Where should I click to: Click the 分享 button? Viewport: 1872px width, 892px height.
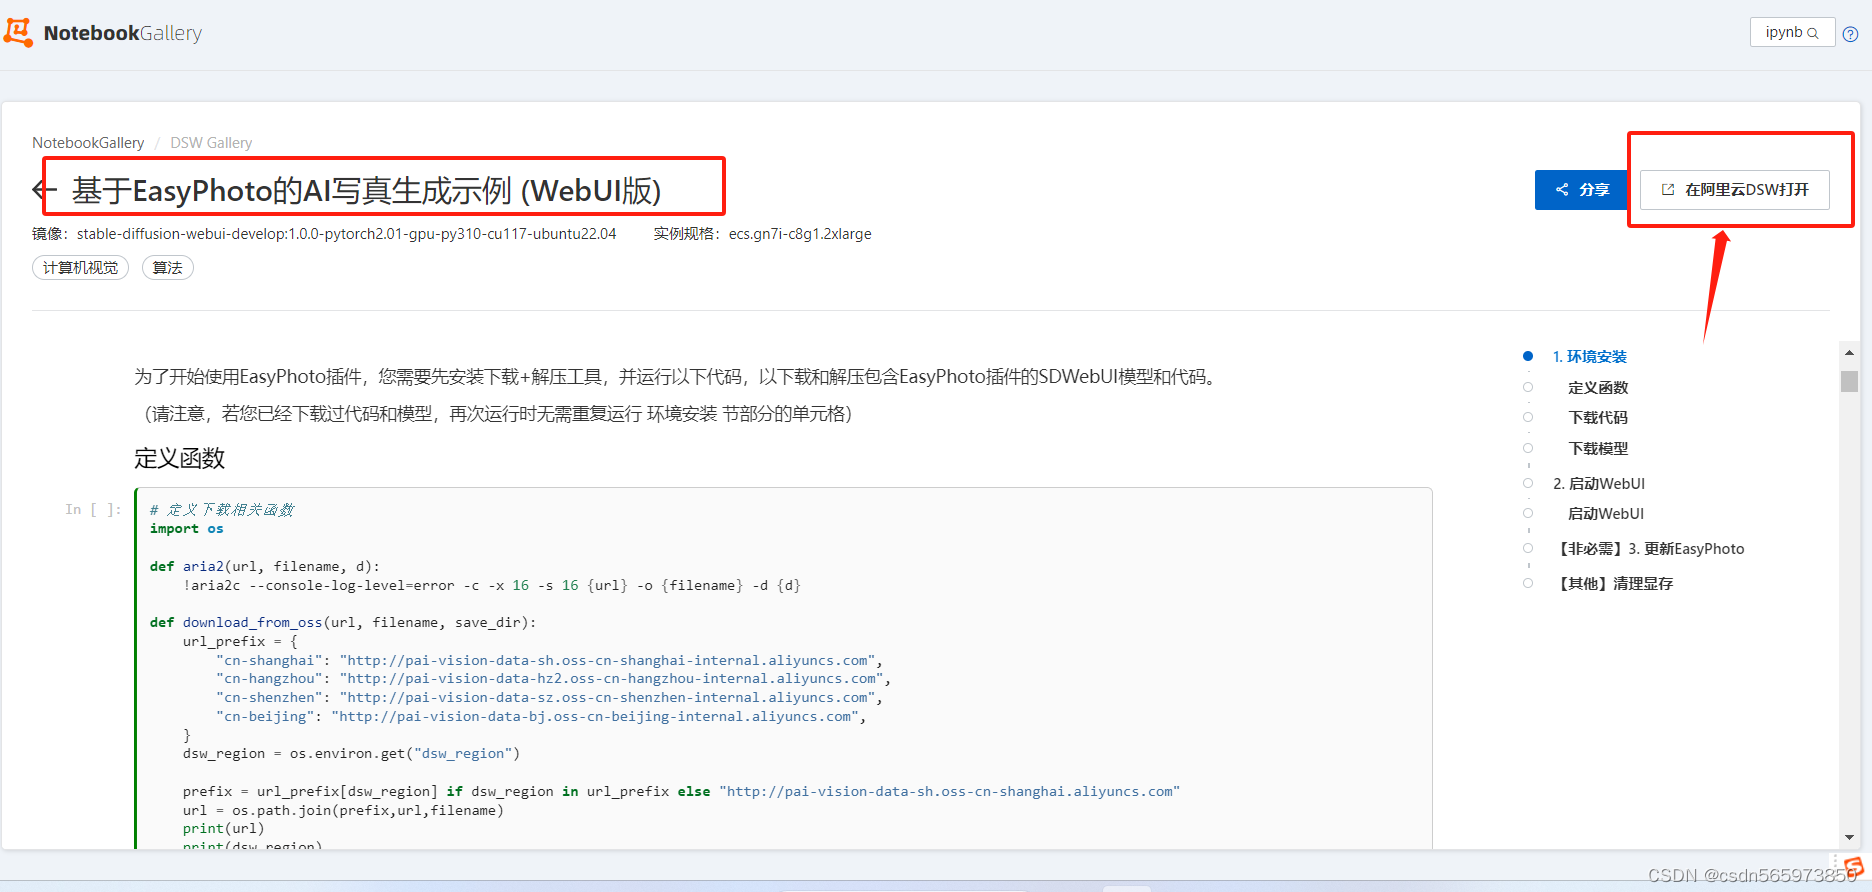pos(1581,190)
